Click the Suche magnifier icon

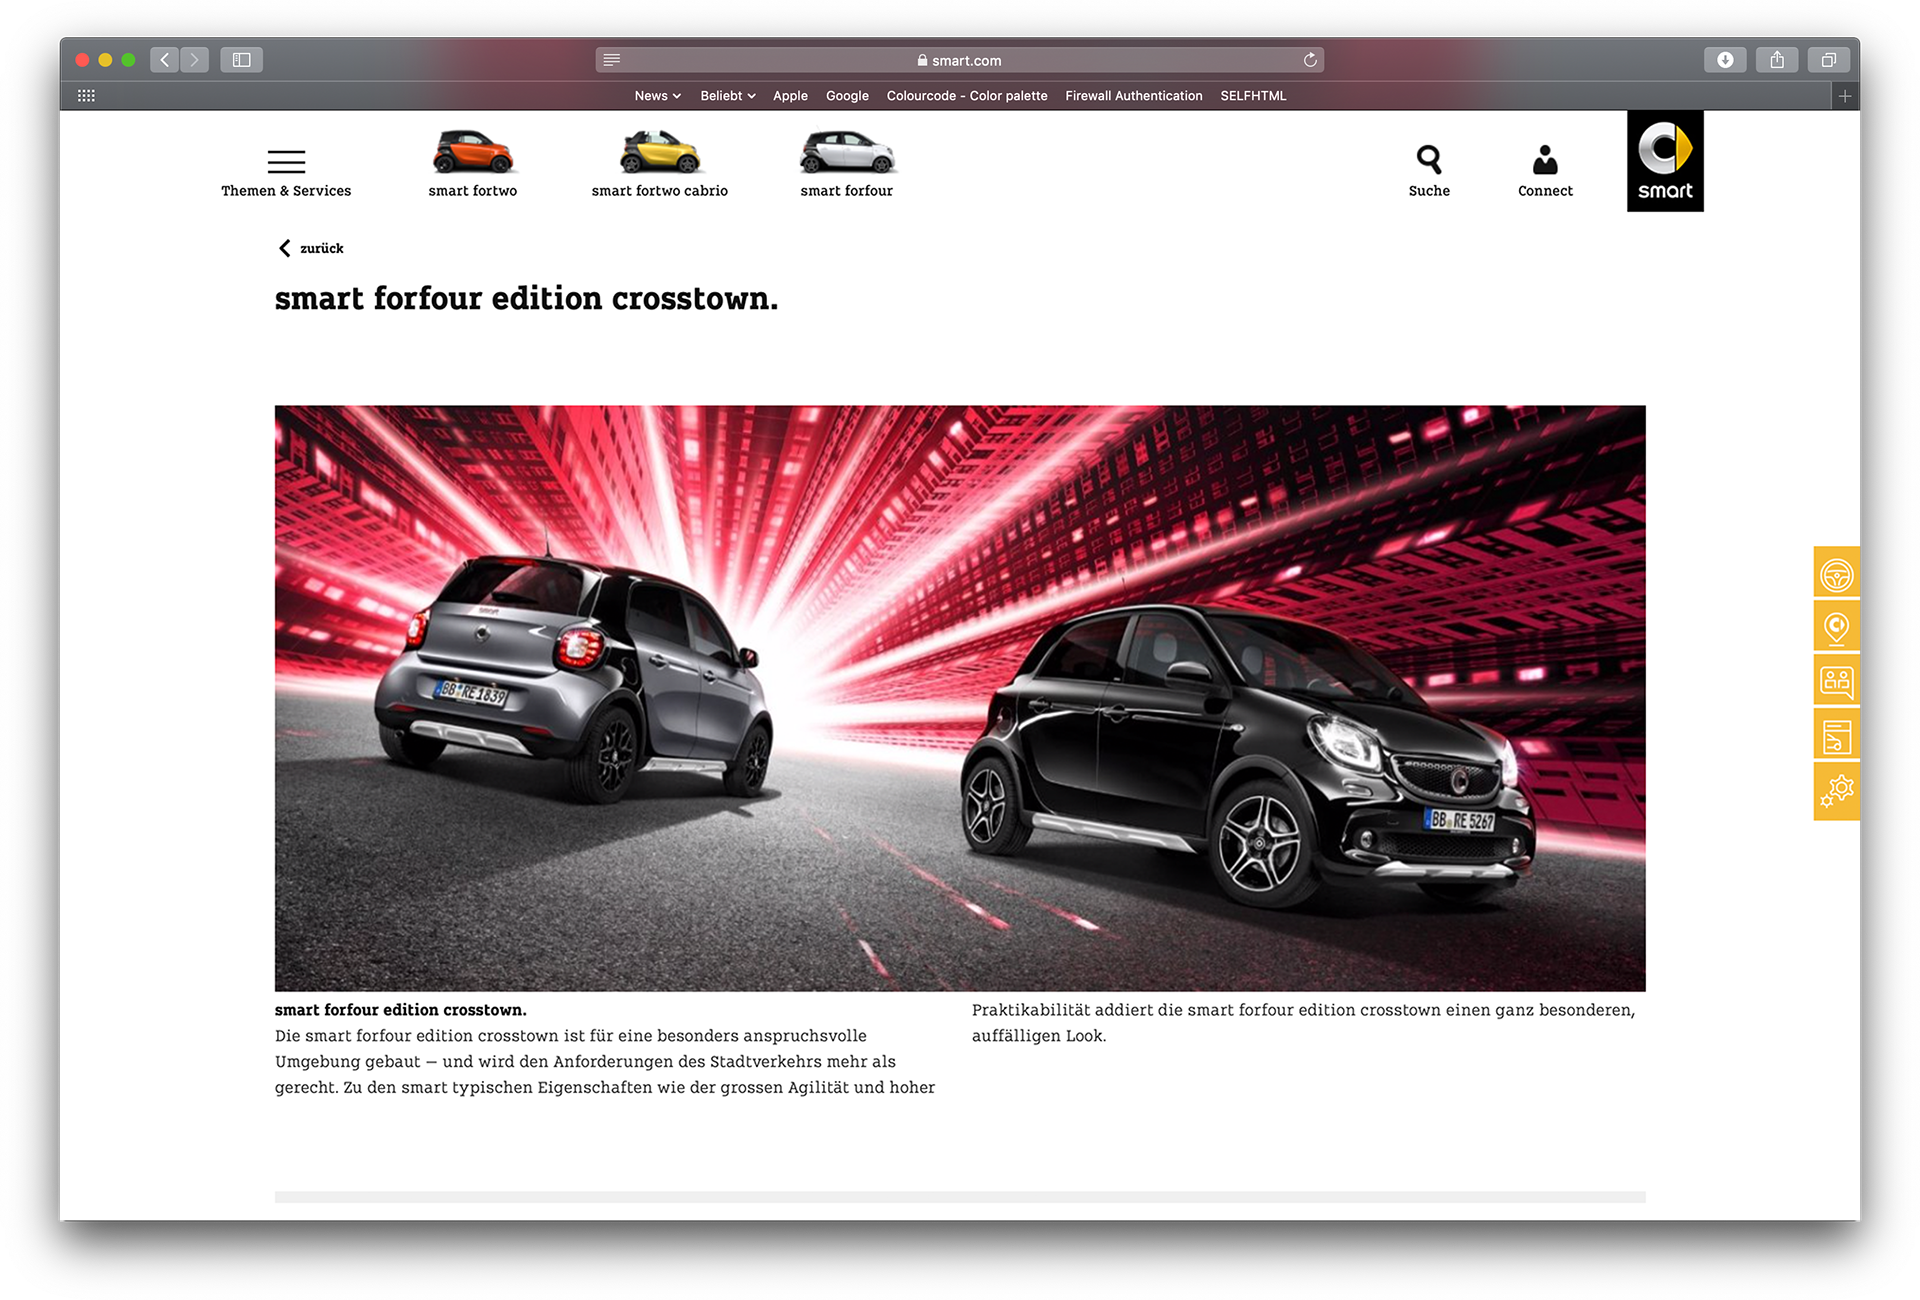(x=1428, y=160)
